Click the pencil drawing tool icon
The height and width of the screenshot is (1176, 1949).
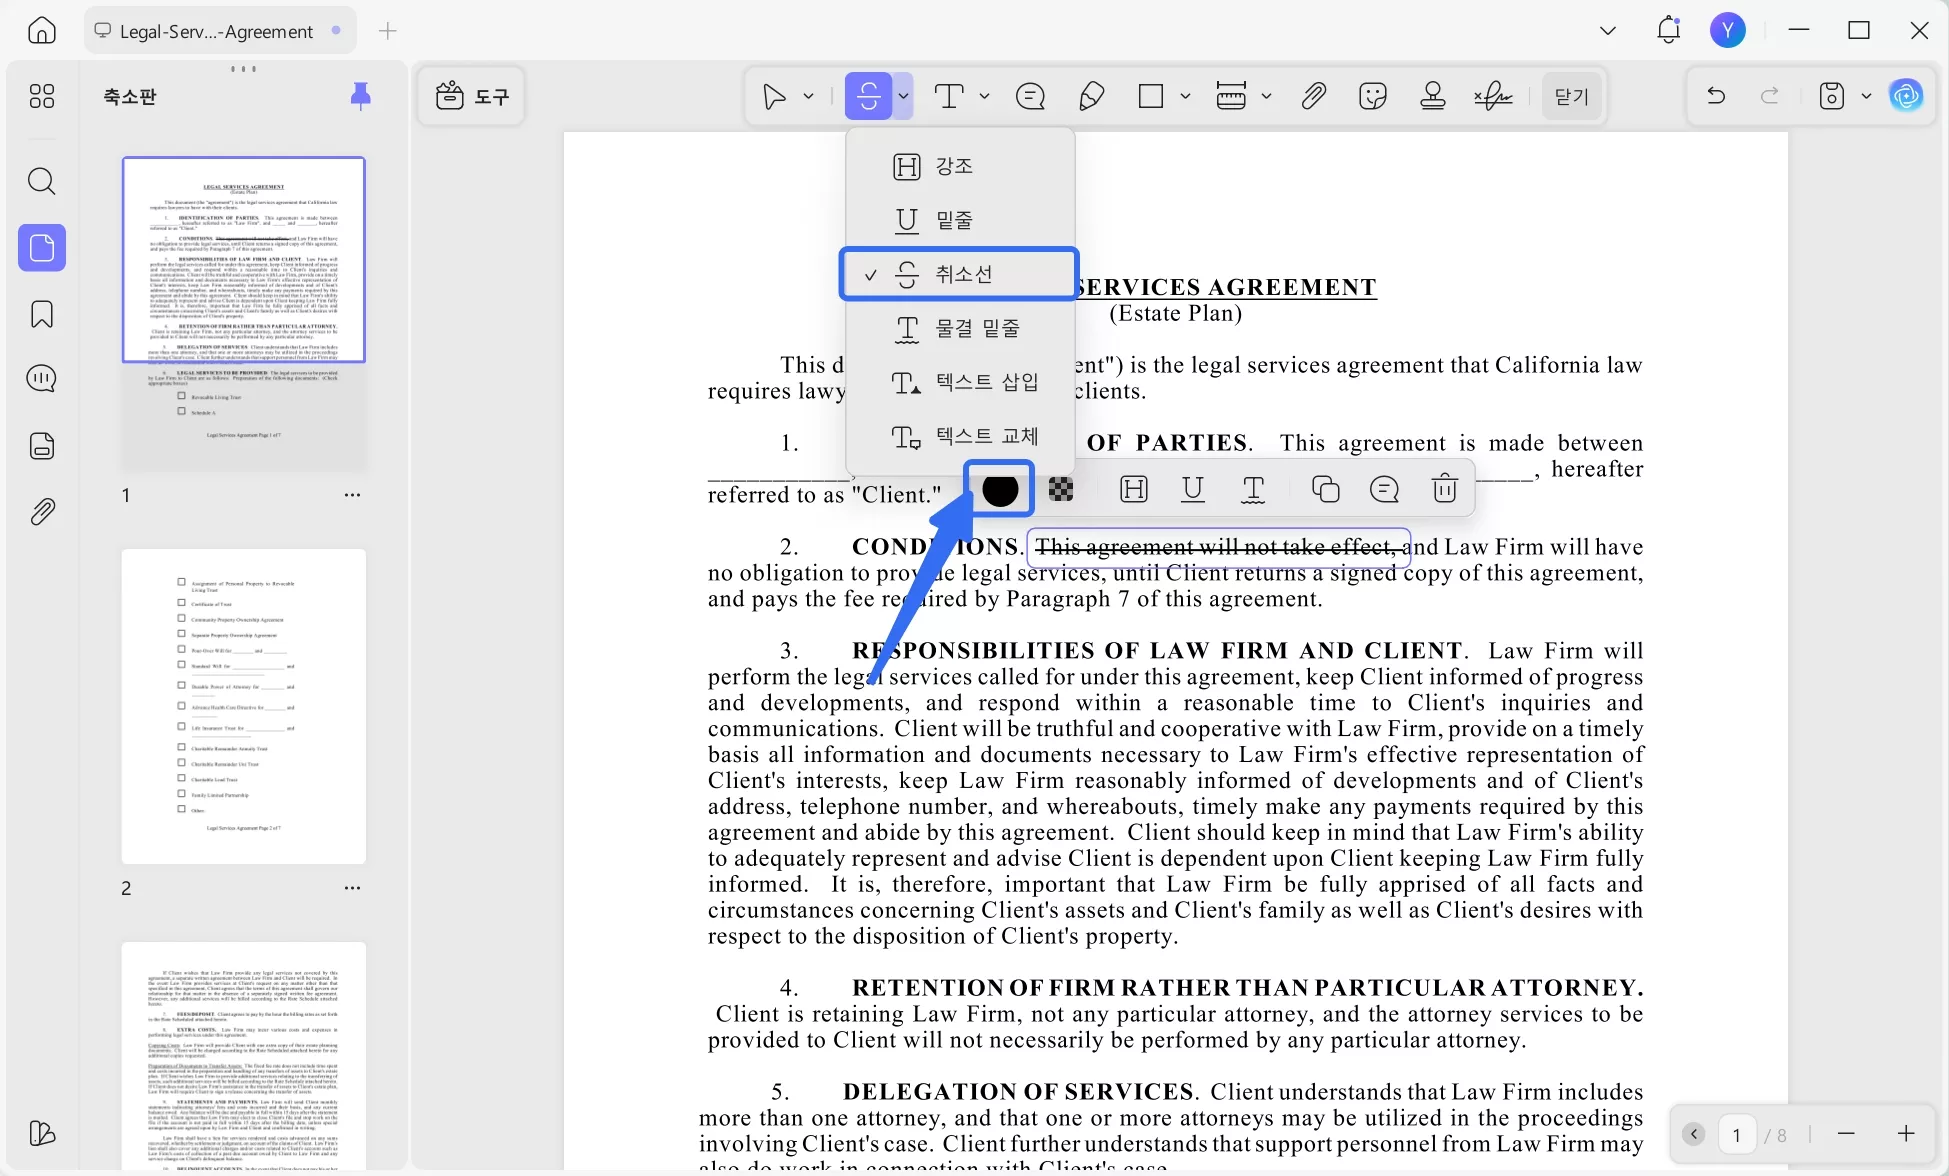click(x=1091, y=96)
